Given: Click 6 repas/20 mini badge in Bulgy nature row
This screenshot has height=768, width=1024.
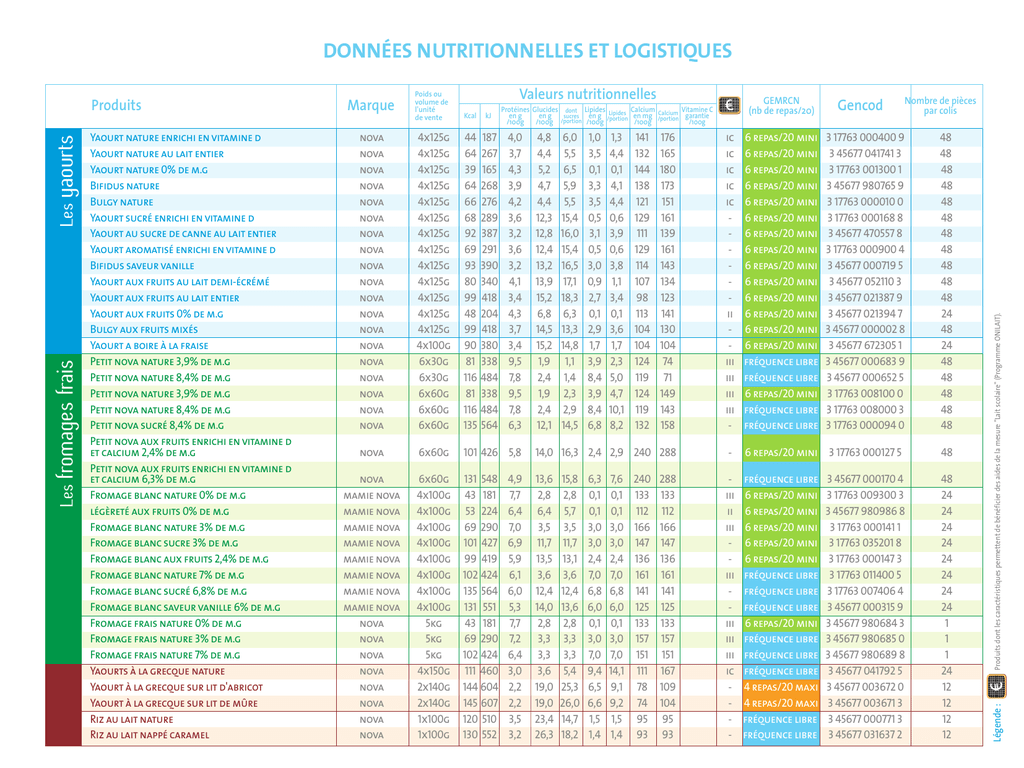Looking at the screenshot, I should pyautogui.click(x=781, y=202).
